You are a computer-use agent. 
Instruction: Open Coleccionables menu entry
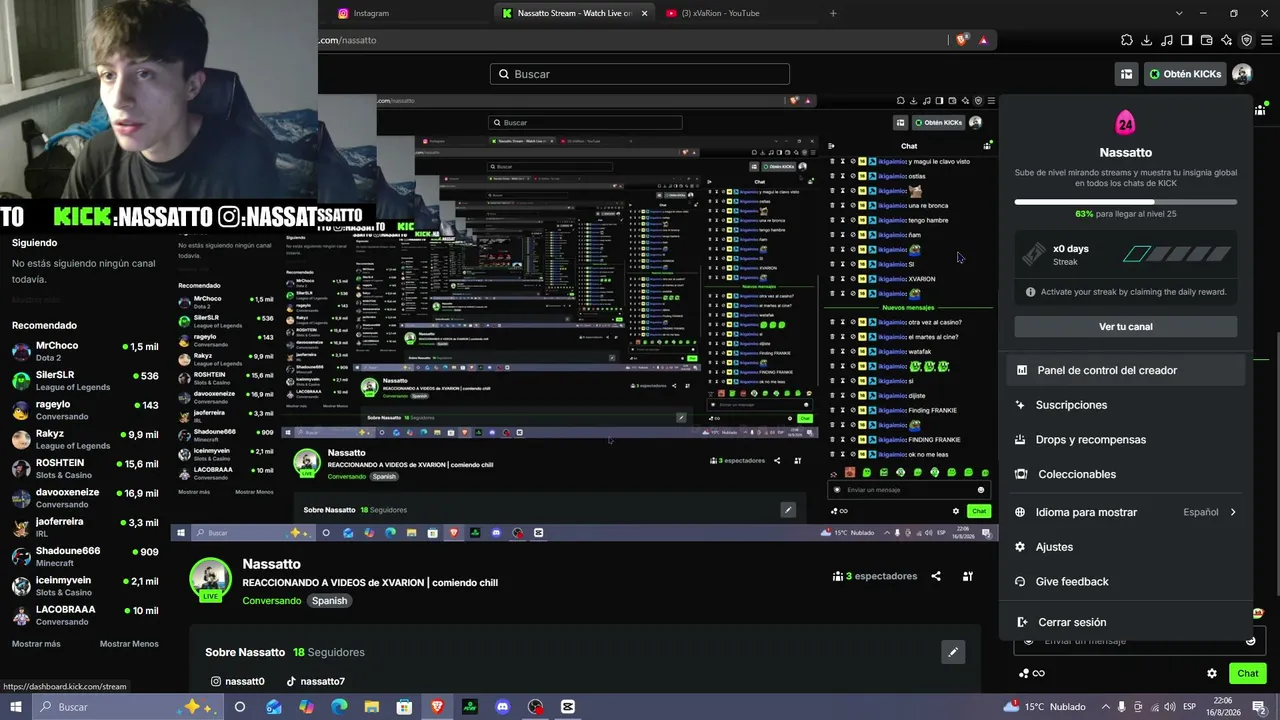click(1126, 474)
